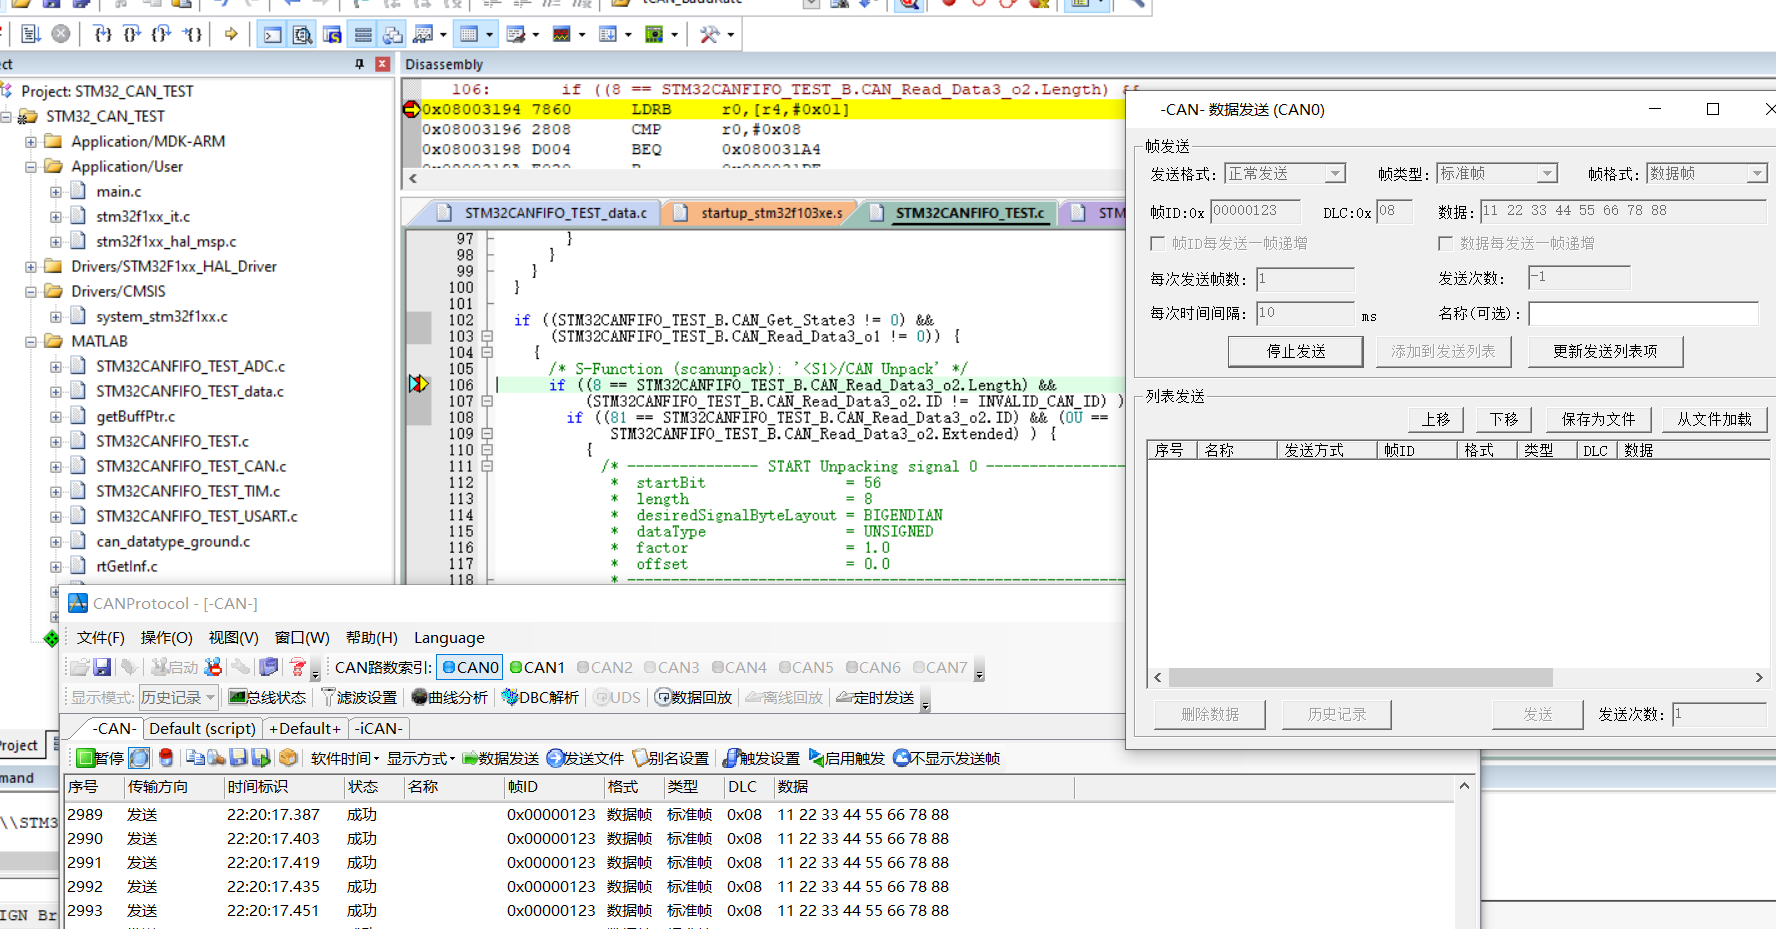
Task: Open 定时发送 timed send in CANProtocol
Action: point(875,697)
